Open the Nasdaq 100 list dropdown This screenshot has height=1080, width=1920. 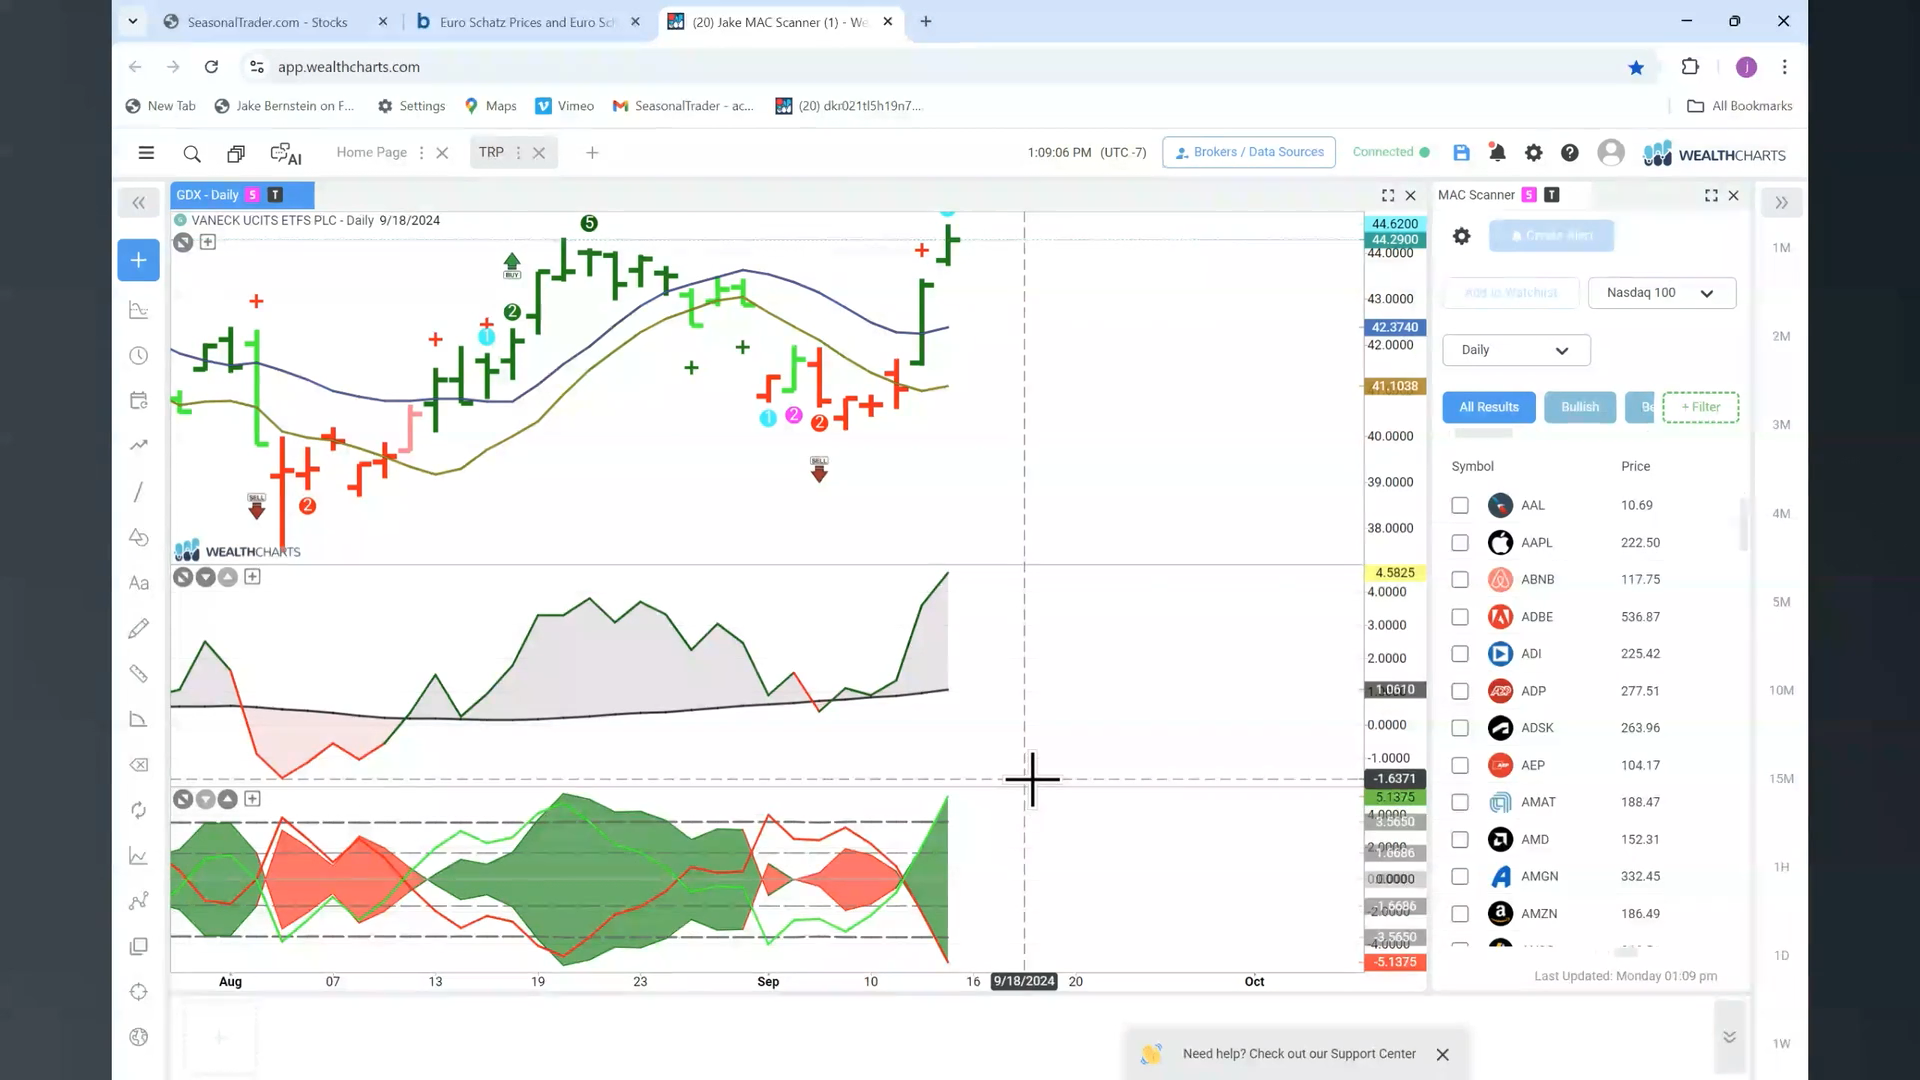click(1661, 293)
